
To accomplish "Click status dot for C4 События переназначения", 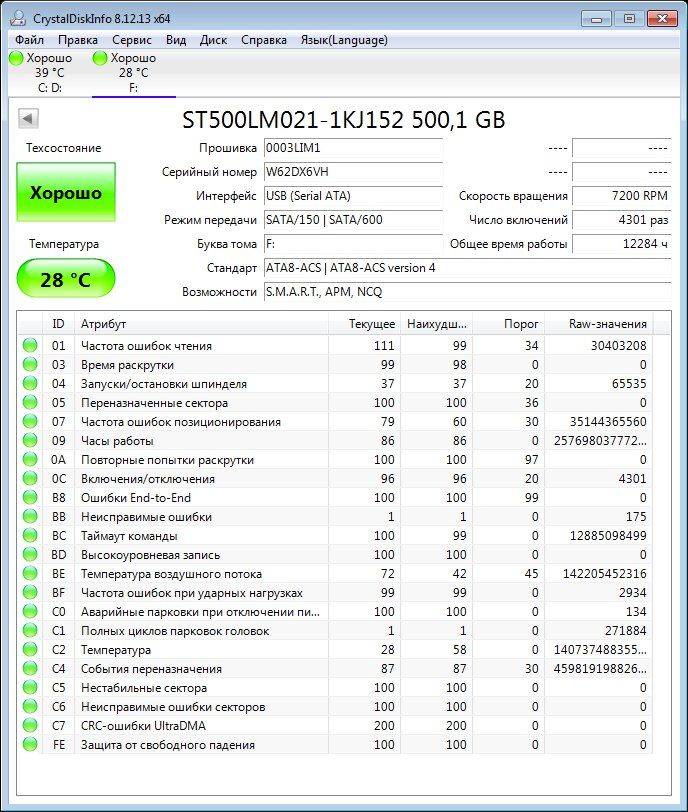I will point(30,668).
